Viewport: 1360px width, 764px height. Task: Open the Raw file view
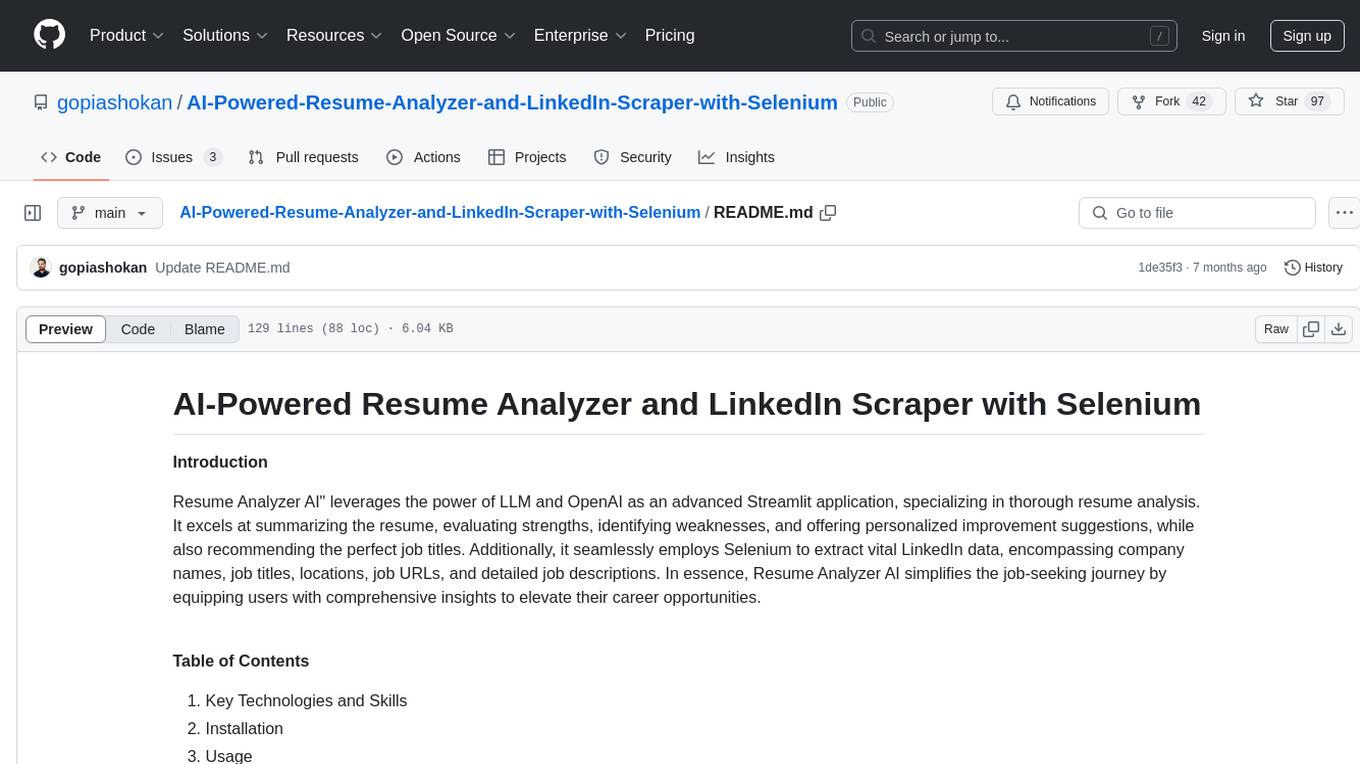pos(1276,329)
